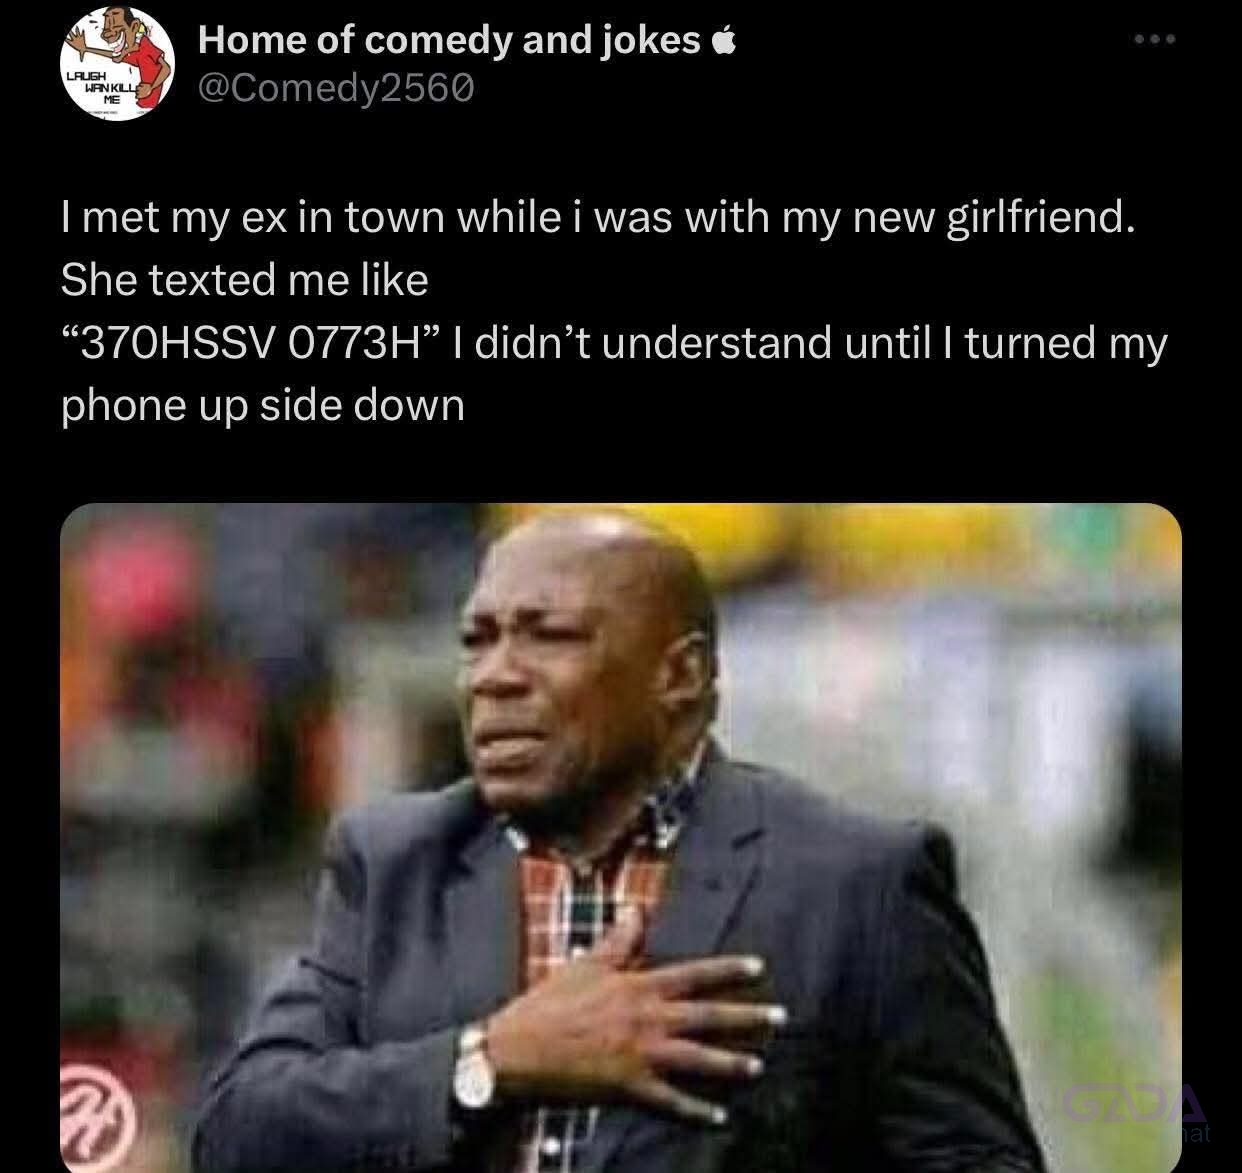Select the tweet's first line about meeting ex
The height and width of the screenshot is (1173, 1242).
click(598, 217)
